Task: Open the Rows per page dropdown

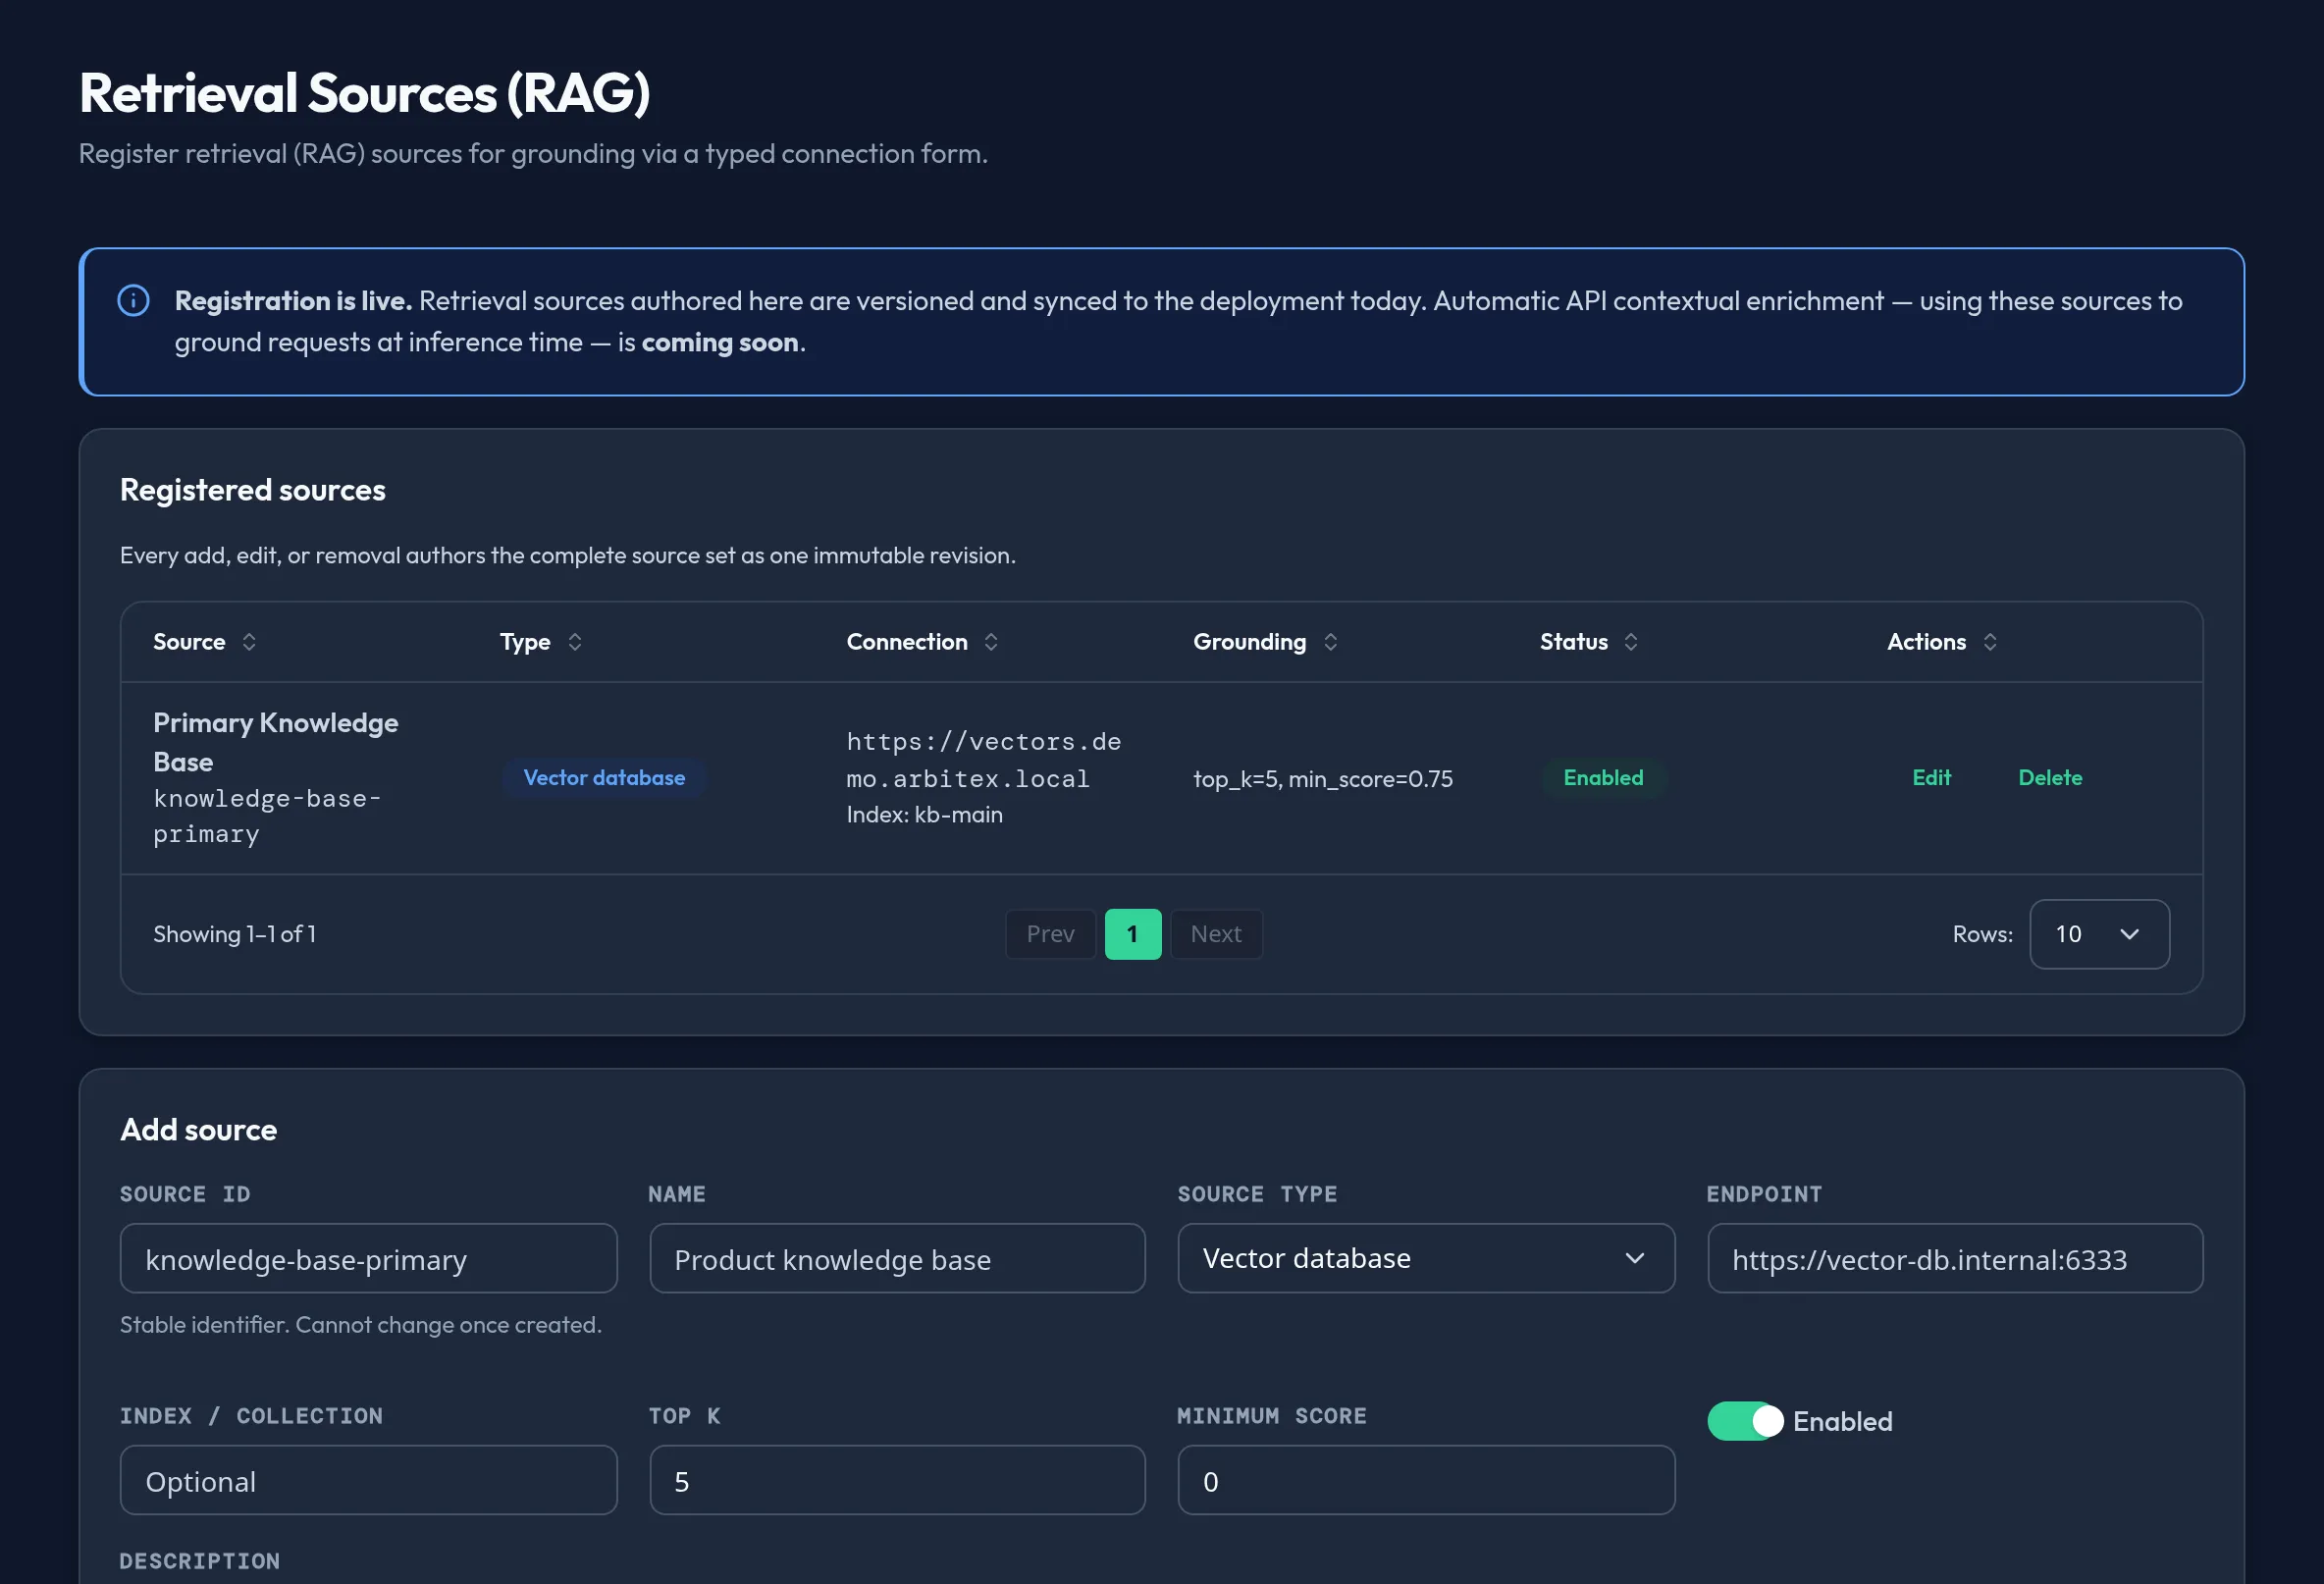Action: pyautogui.click(x=2099, y=934)
